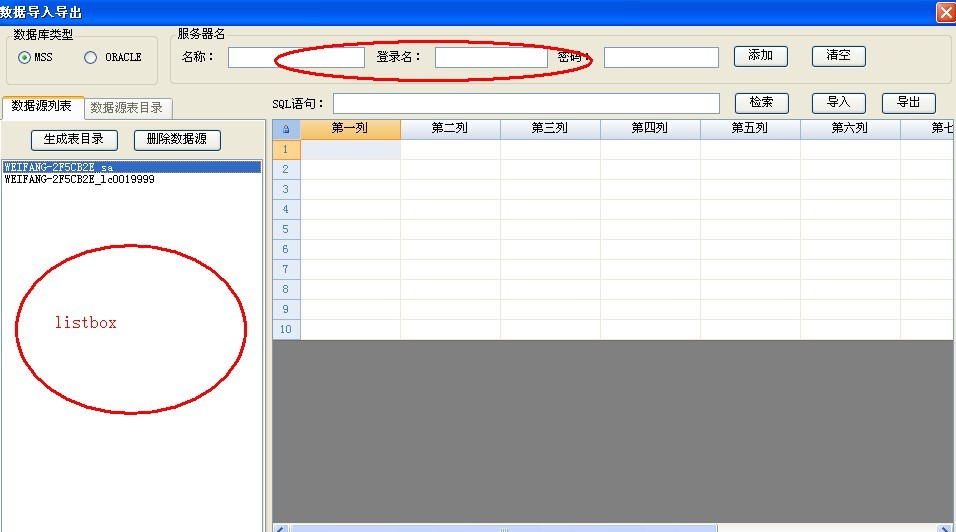The width and height of the screenshot is (956, 532).
Task: Select the WEIFANG-2F5CB2E_sa data source
Action: pyautogui.click(x=132, y=167)
